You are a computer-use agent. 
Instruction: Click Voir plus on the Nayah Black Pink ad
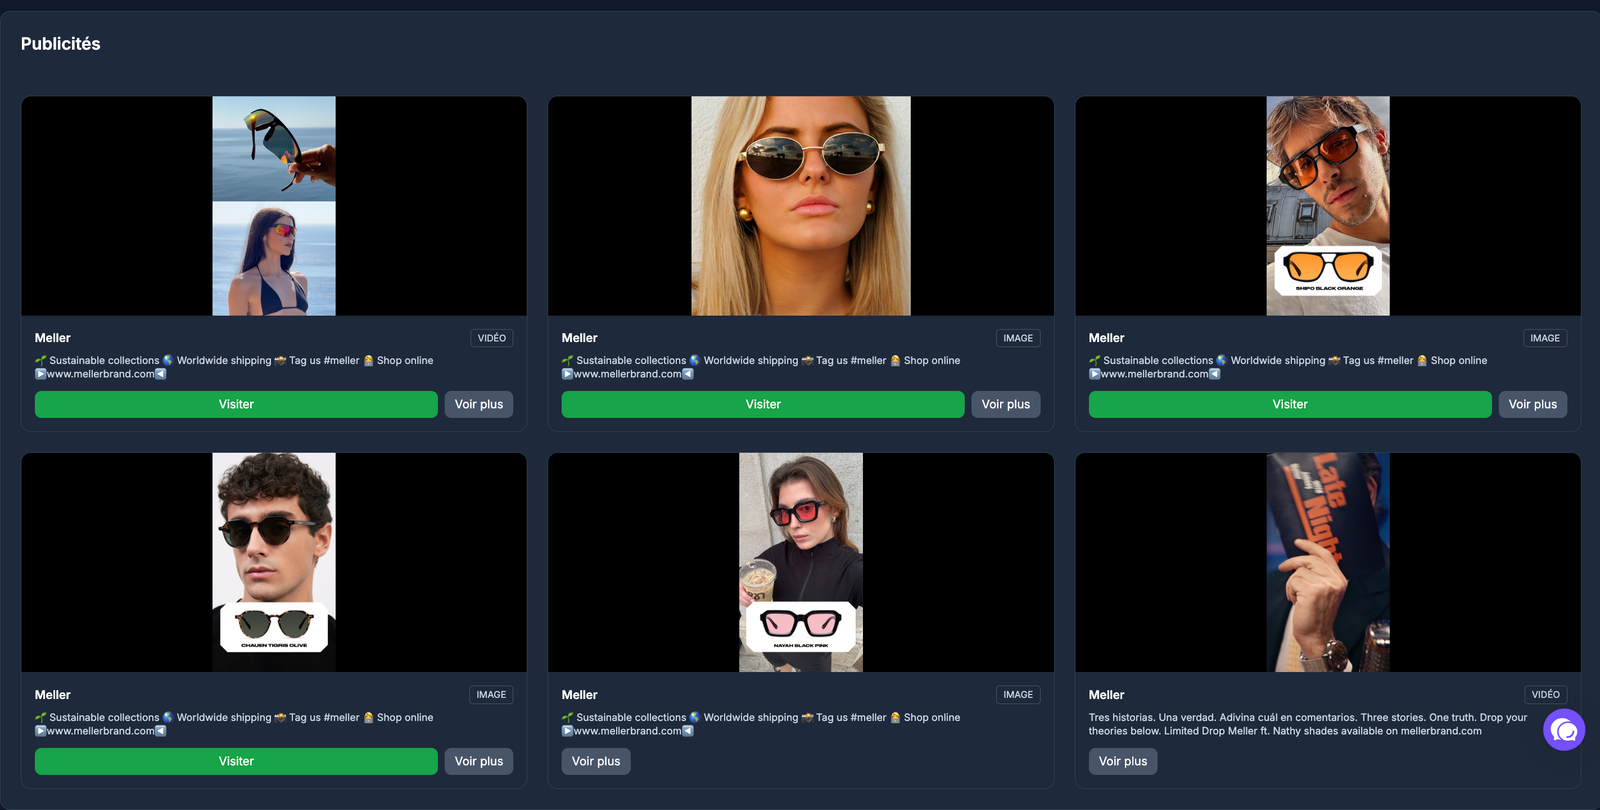pos(596,761)
